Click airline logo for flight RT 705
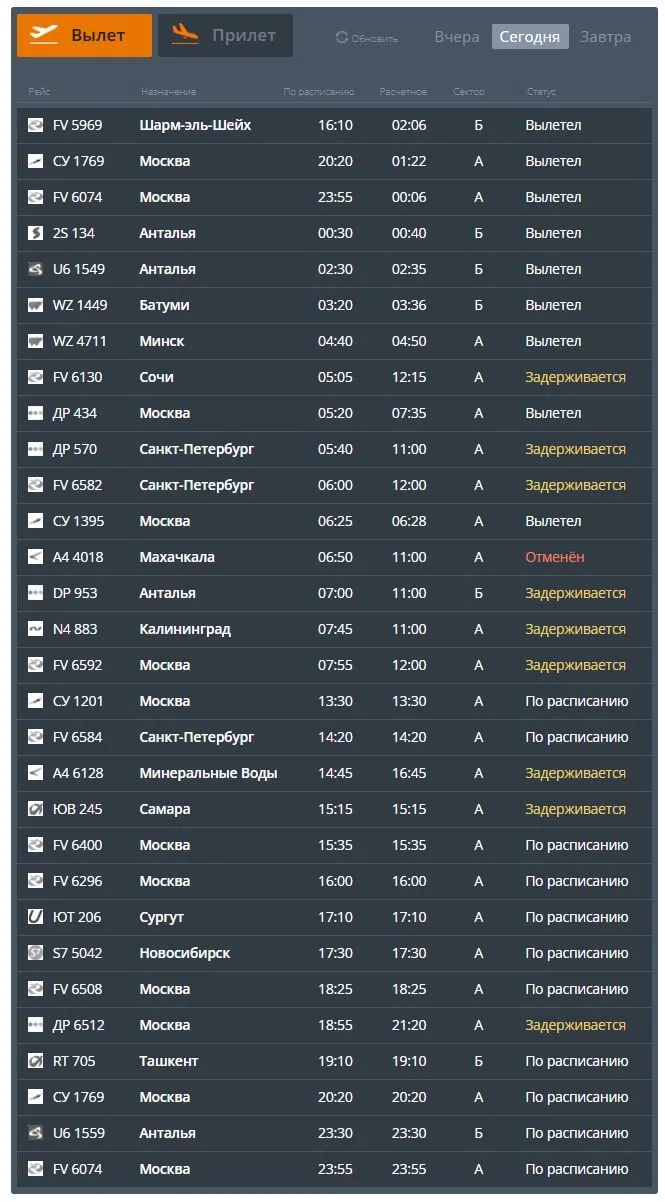 [35, 1061]
